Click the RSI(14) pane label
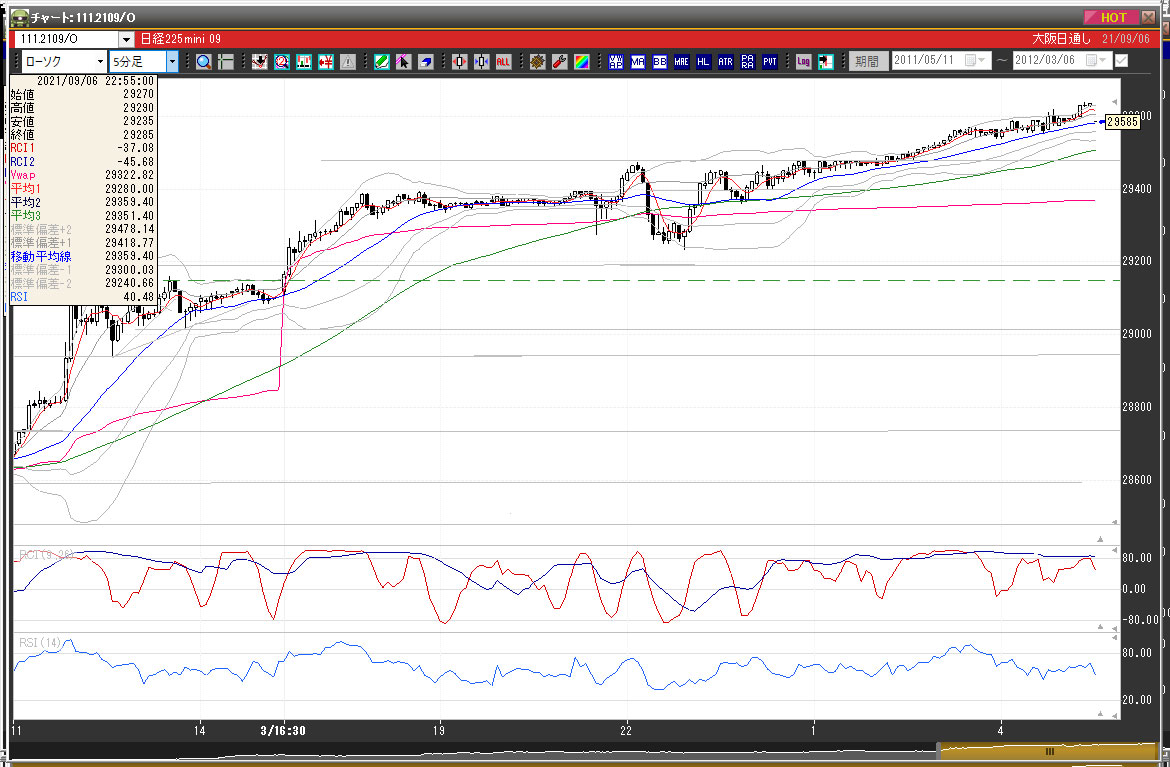 (40, 642)
